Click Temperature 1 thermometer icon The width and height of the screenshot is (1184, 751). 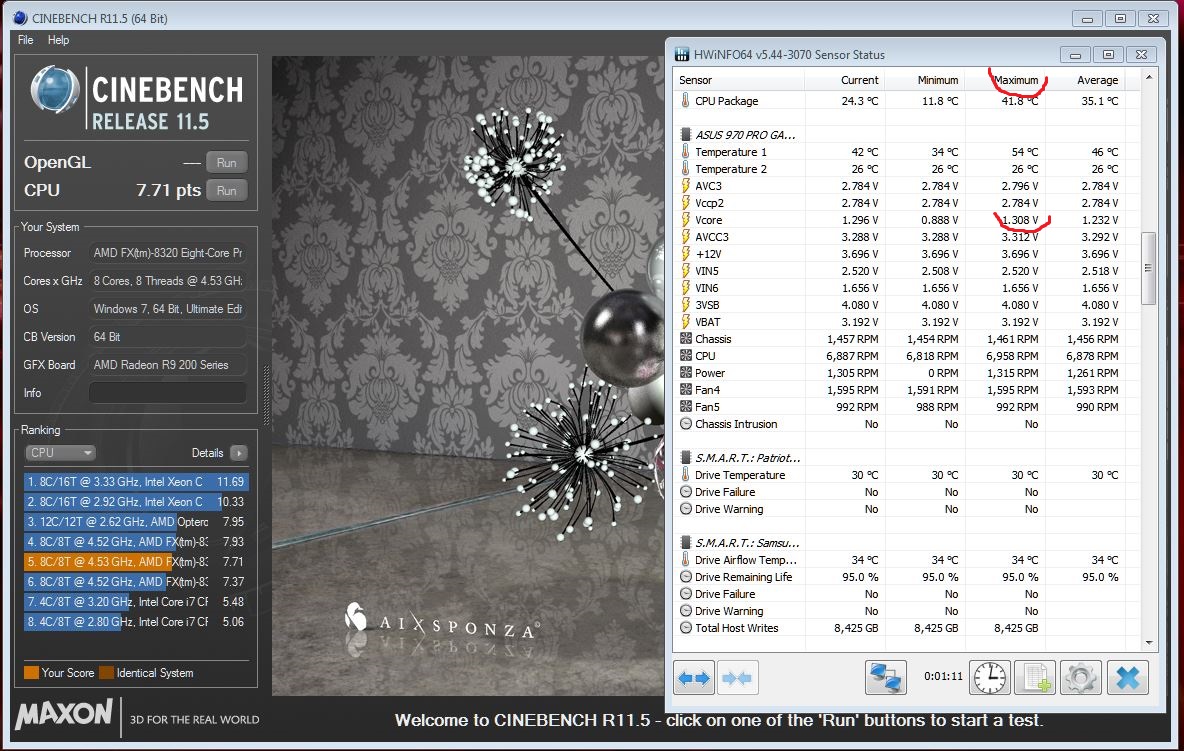click(x=685, y=152)
